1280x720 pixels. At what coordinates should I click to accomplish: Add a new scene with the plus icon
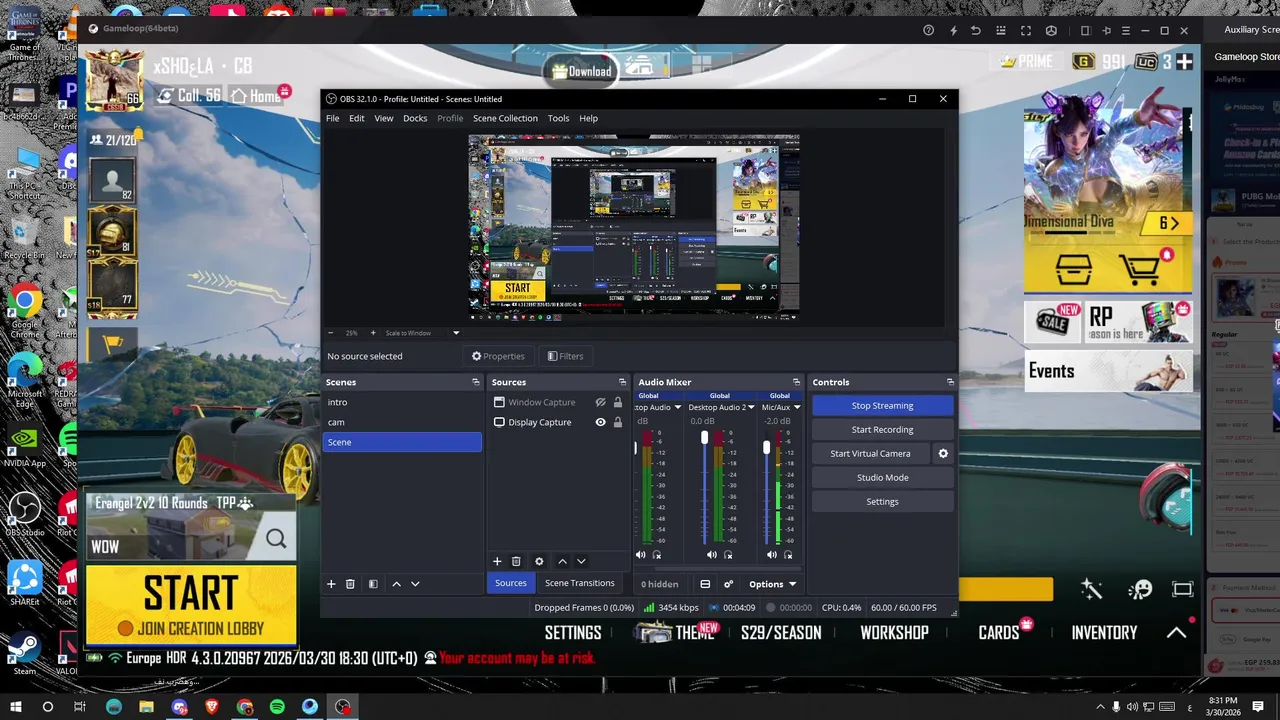coord(331,584)
